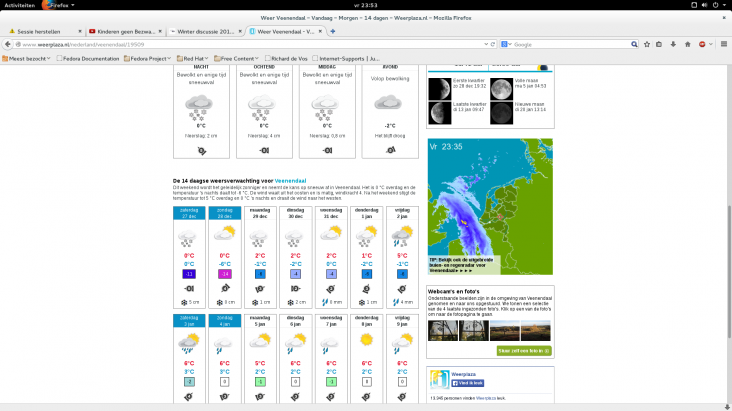Click the search magnifier in Google box
Image resolution: width=732 pixels, height=411 pixels.
pos(634,44)
